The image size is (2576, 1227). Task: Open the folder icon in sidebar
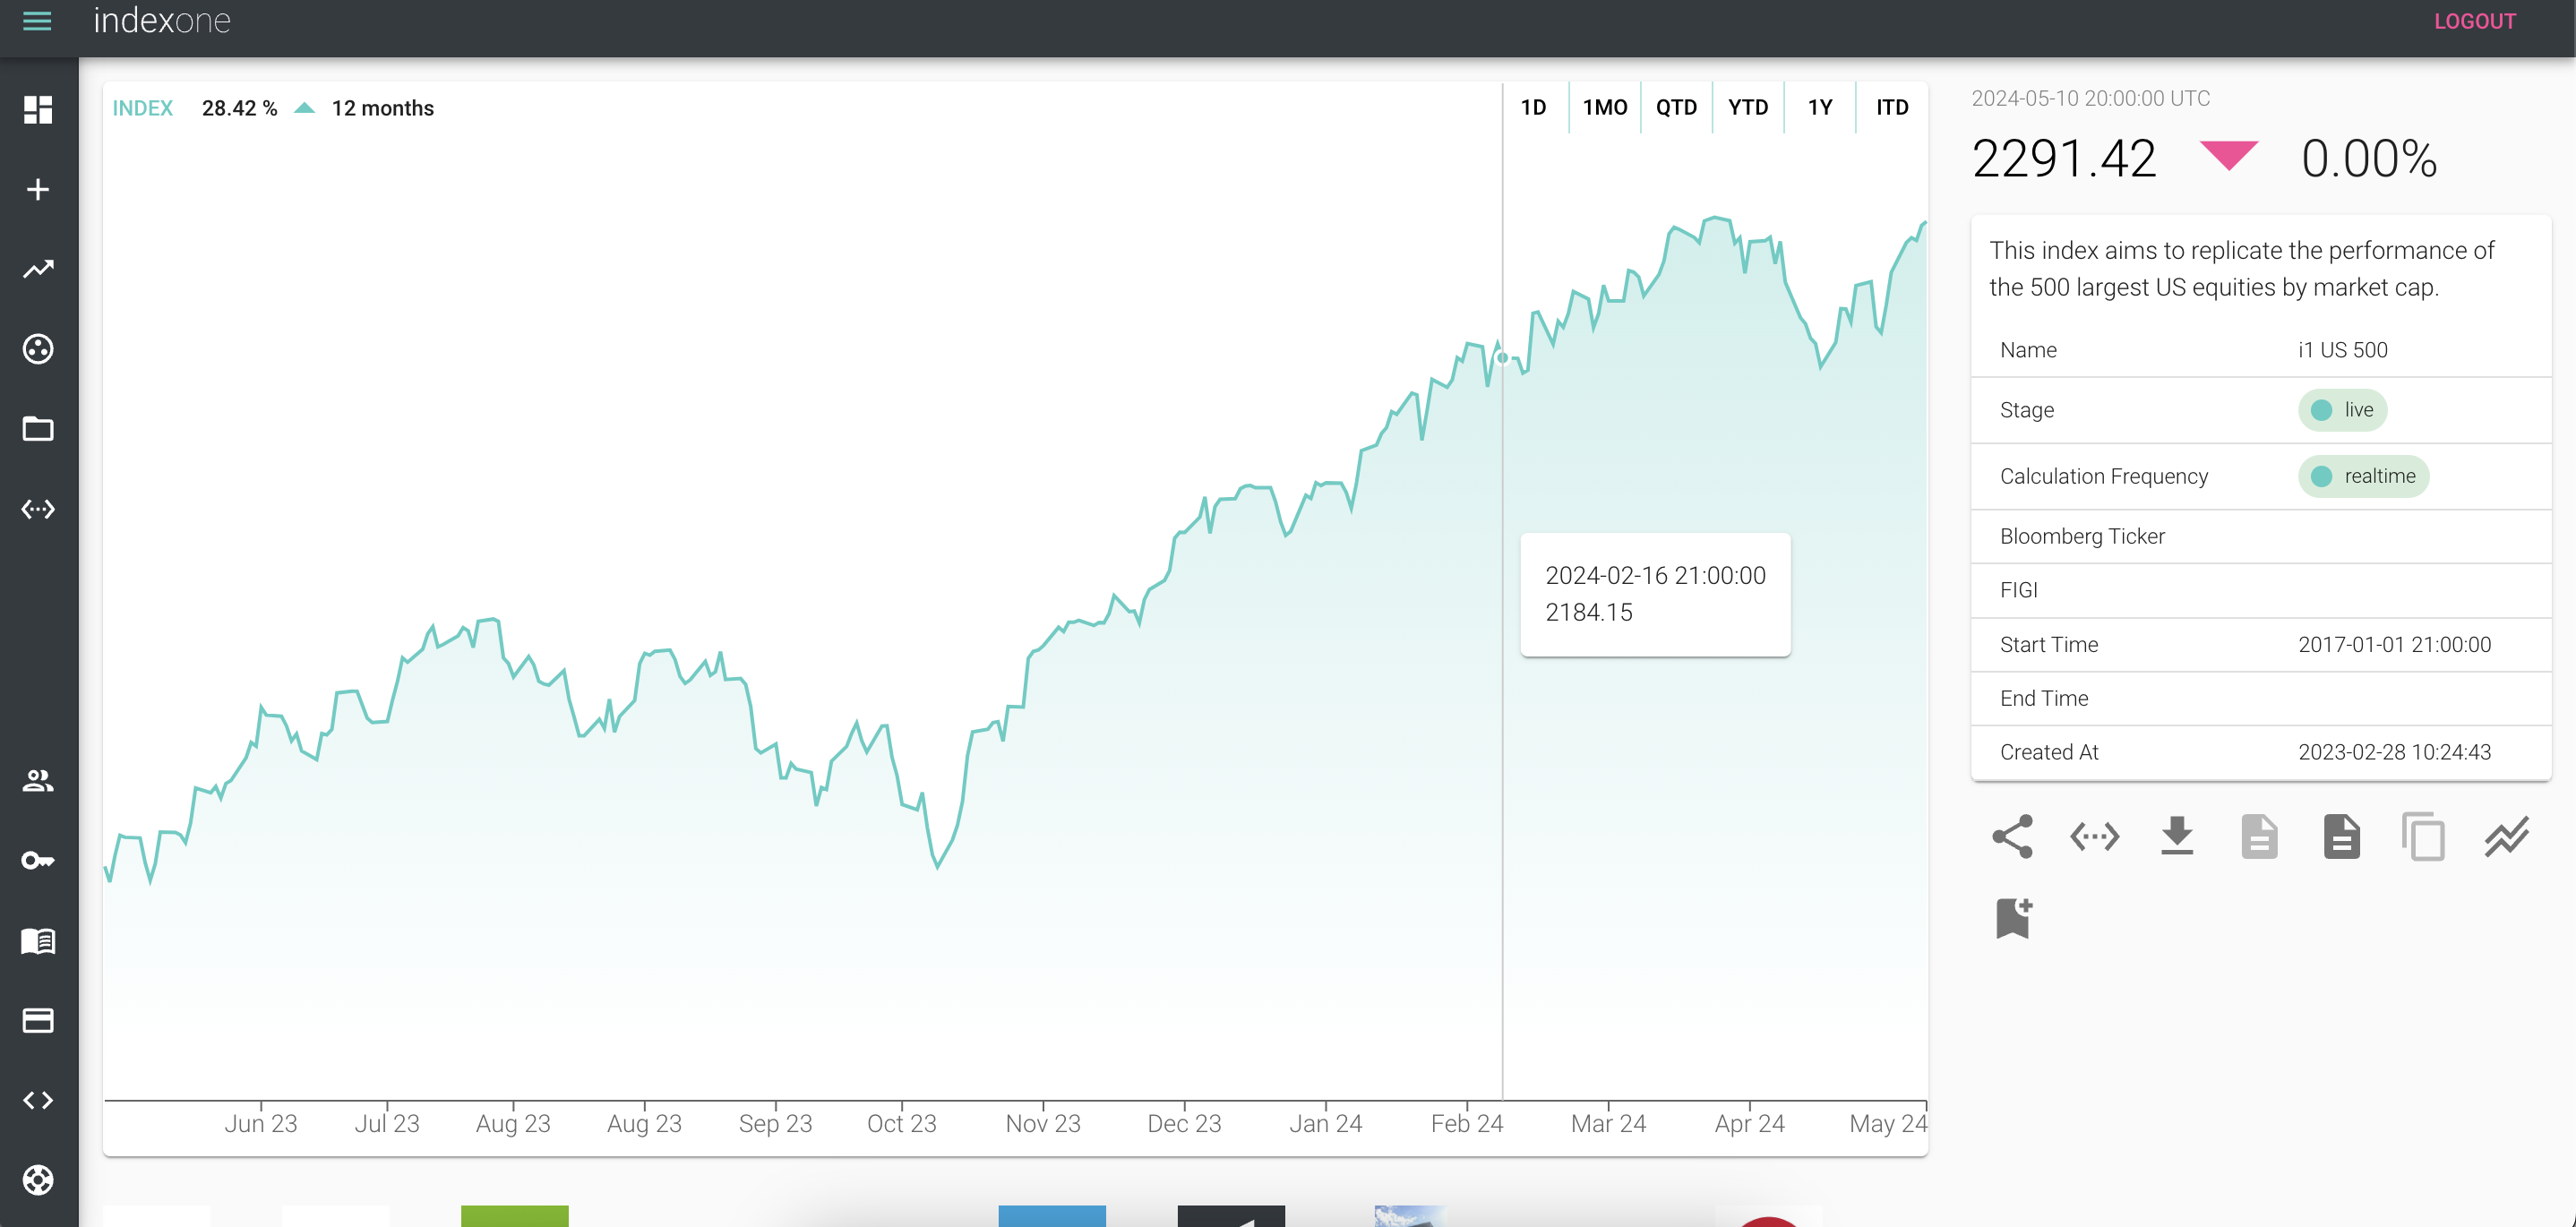click(38, 429)
